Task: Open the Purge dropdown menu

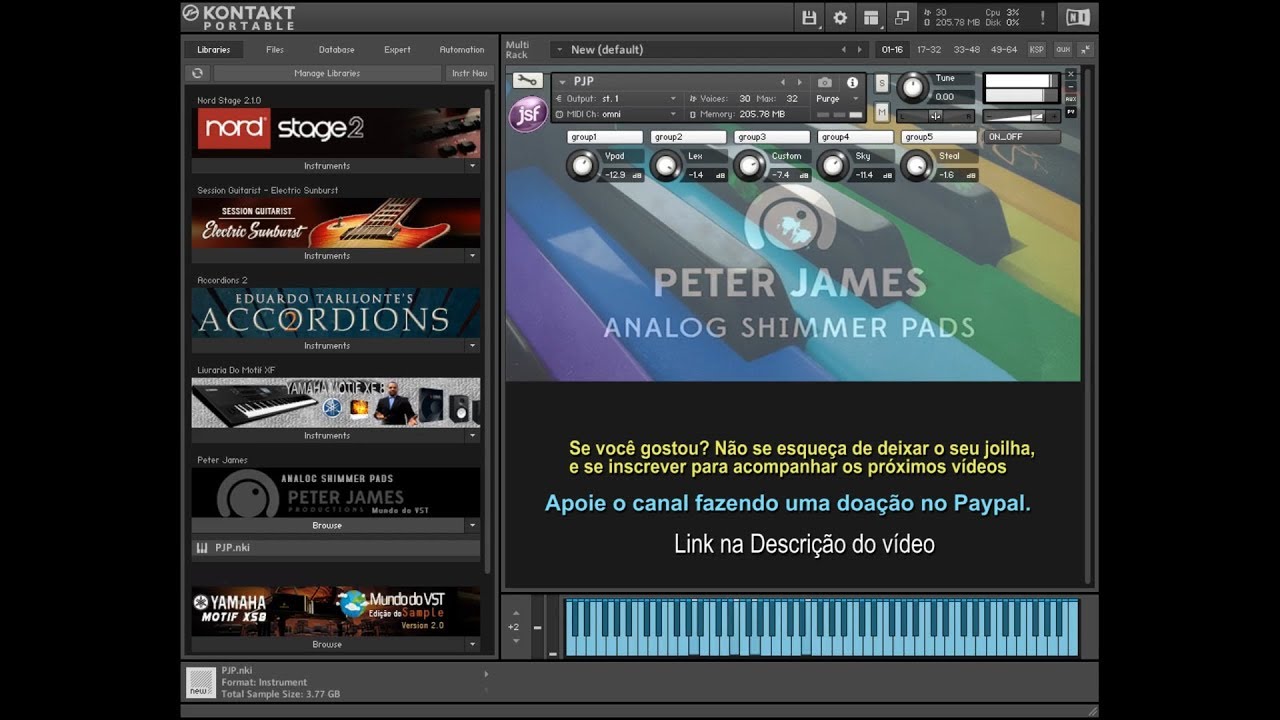Action: point(837,99)
